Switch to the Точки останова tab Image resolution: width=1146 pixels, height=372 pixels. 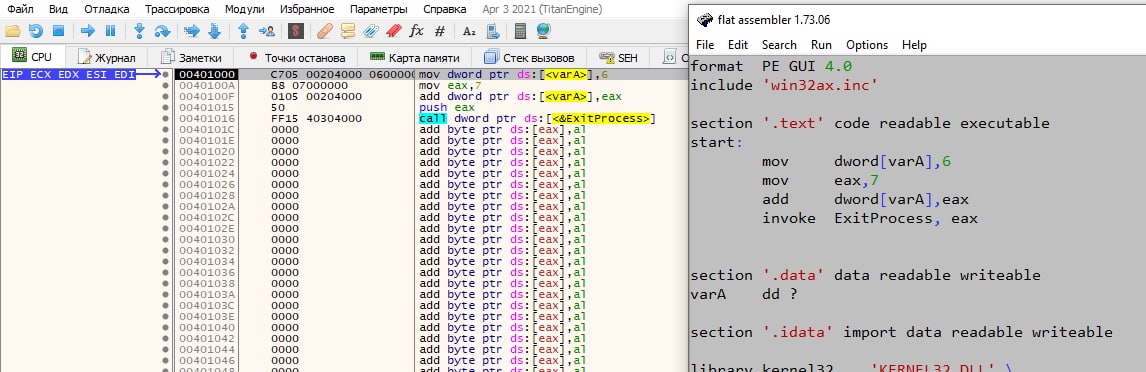tap(297, 57)
